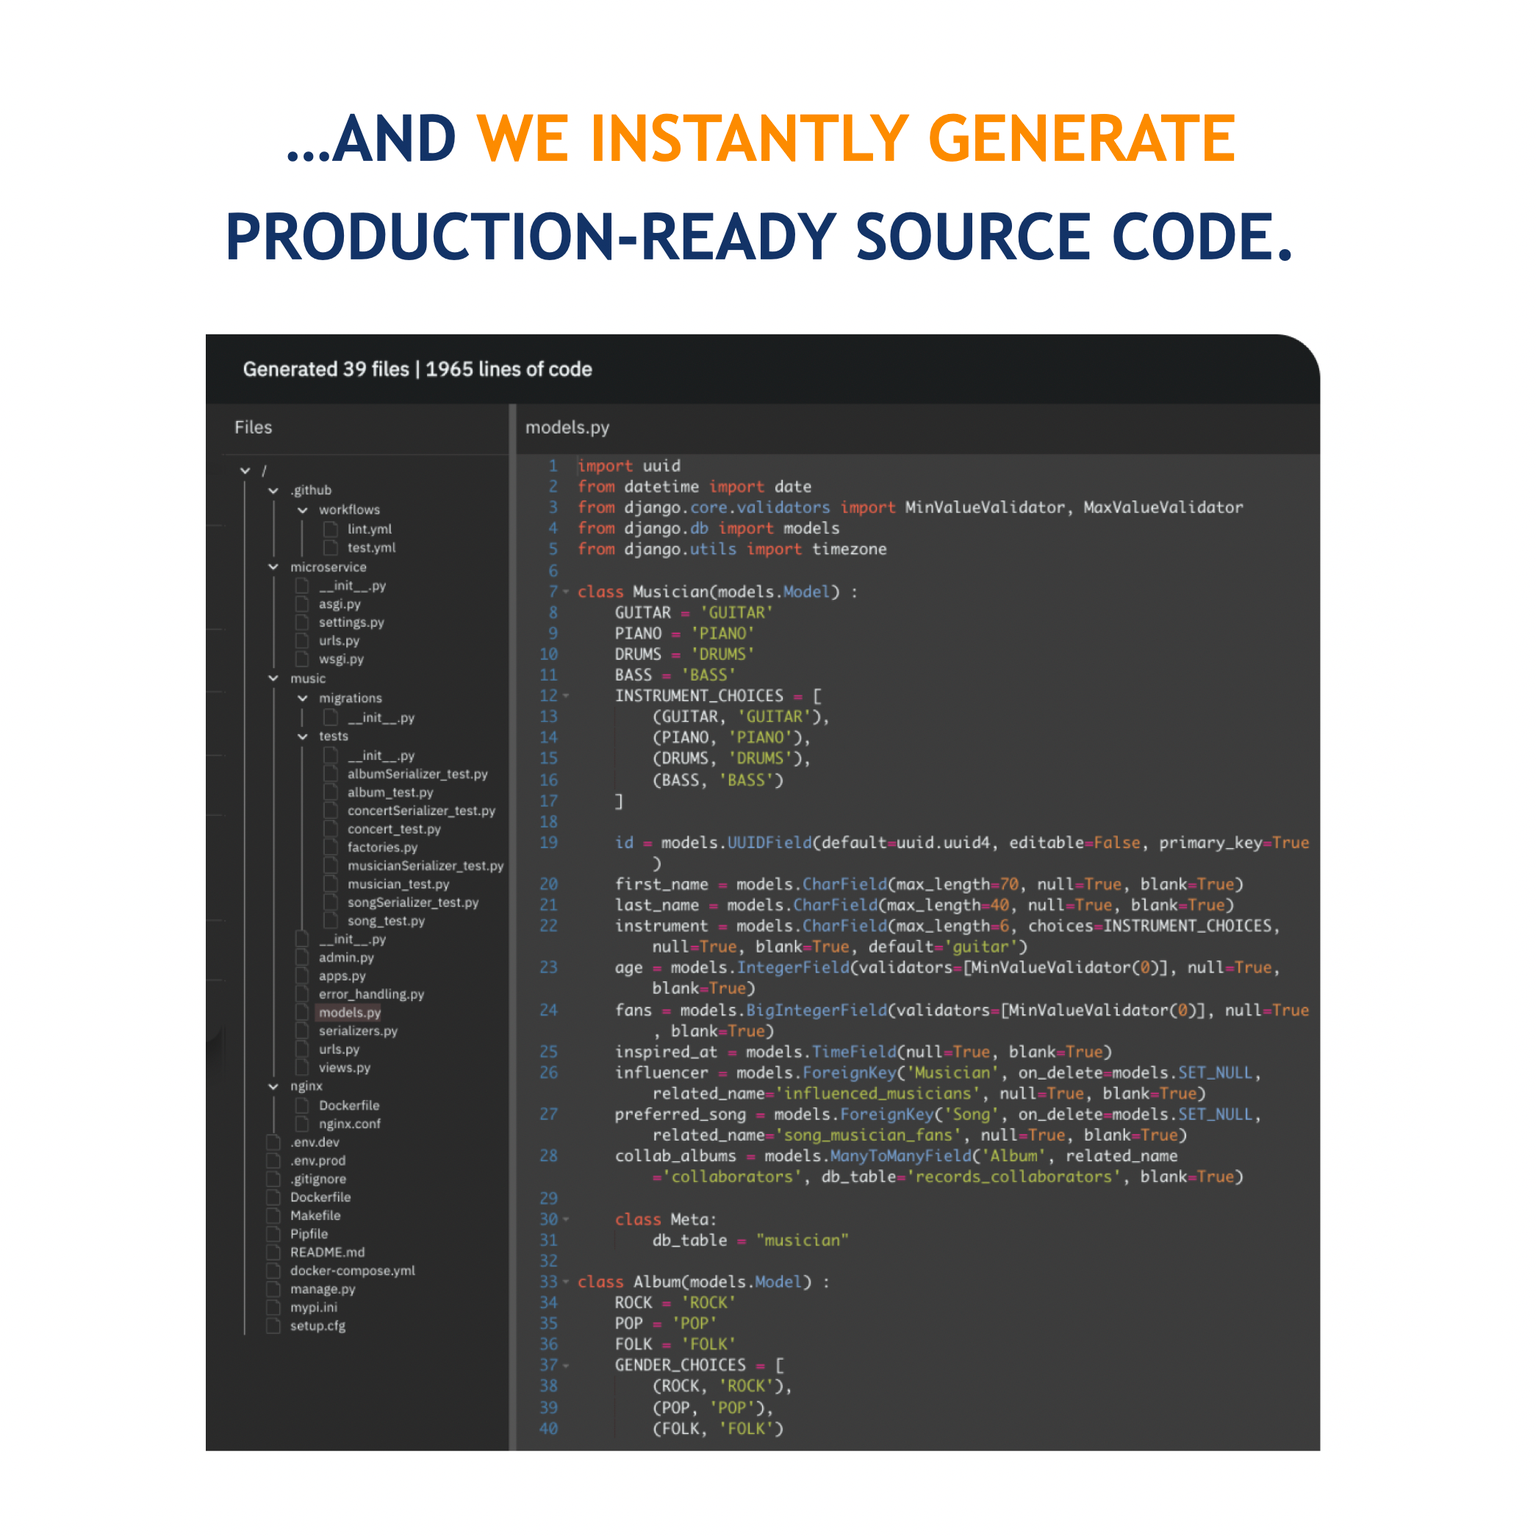Open Pipfile in the file tree

pyautogui.click(x=309, y=1234)
